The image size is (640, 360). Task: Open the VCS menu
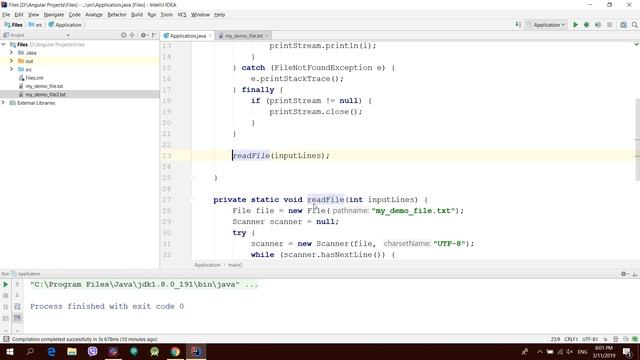(182, 15)
